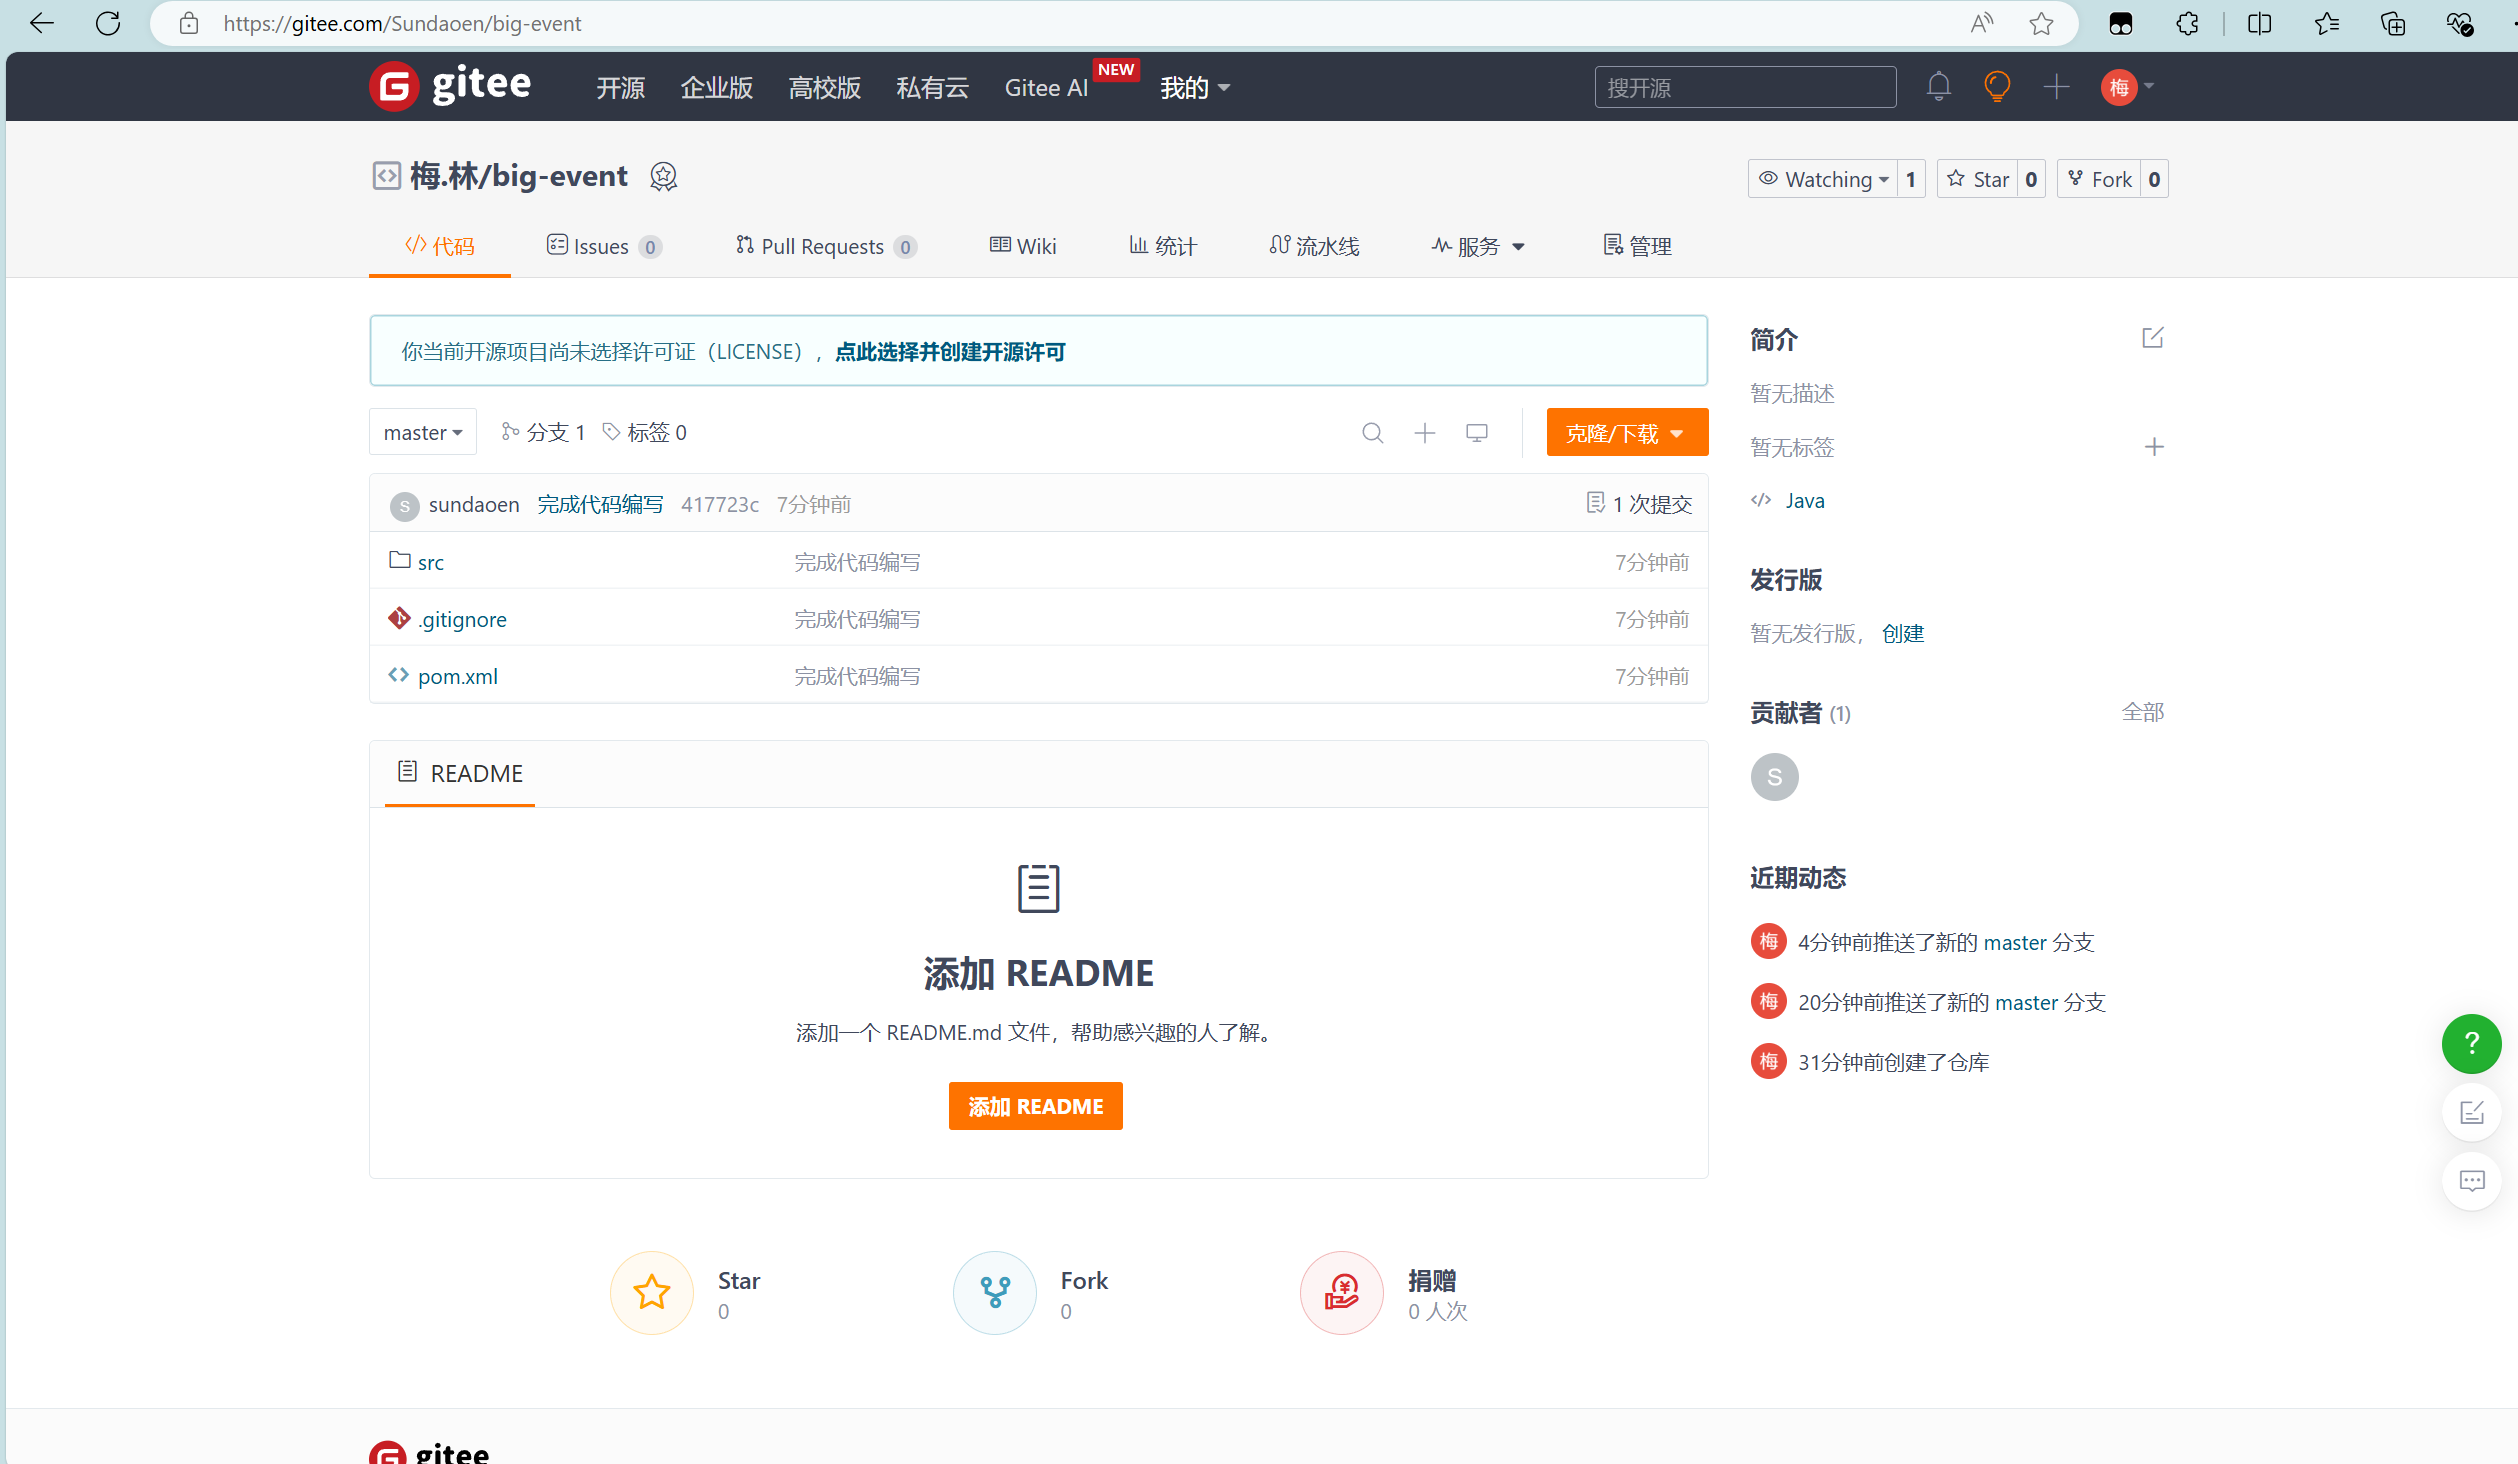
Task: Go back with browser back arrow
Action: [x=41, y=23]
